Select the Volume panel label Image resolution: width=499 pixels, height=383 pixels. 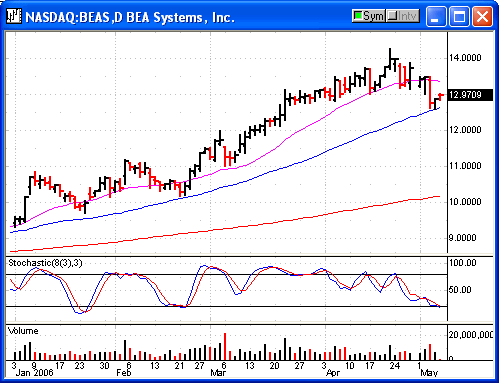click(23, 331)
